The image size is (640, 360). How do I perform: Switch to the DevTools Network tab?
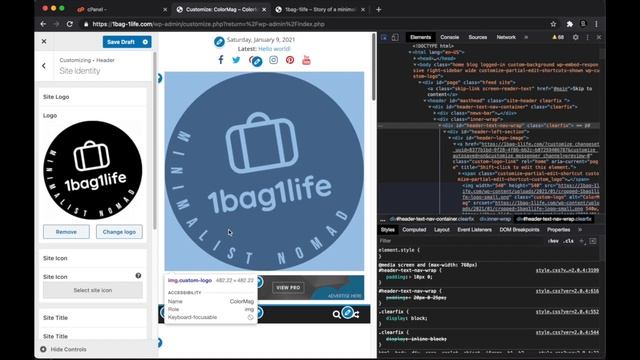(x=506, y=37)
